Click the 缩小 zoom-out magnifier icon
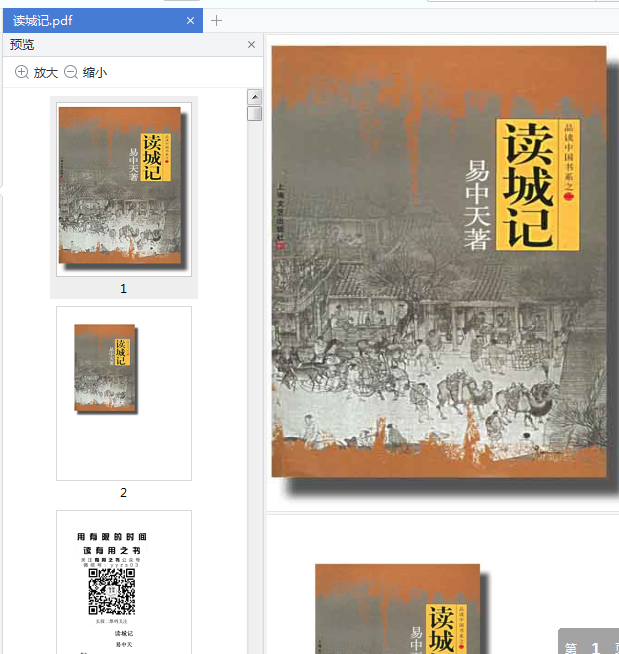 click(71, 72)
